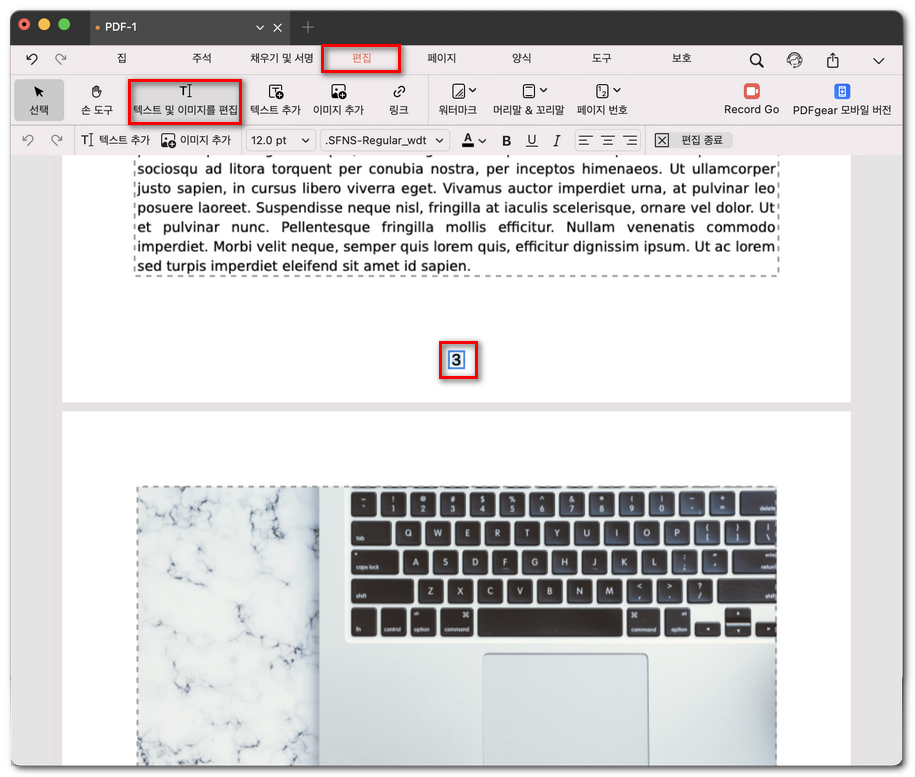The height and width of the screenshot is (777, 915).
Task: Click the page number 3 text box
Action: (457, 360)
